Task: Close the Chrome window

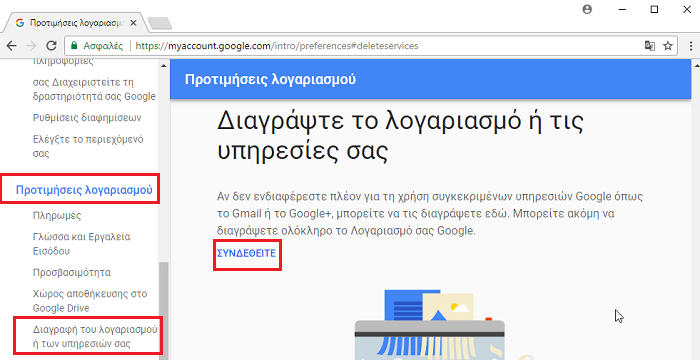Action: [x=688, y=9]
